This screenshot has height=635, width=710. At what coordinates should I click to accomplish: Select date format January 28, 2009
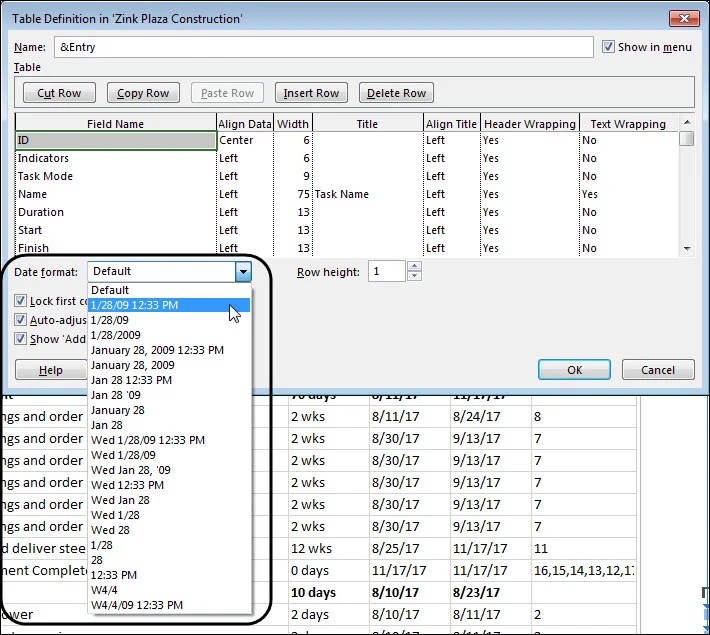pyautogui.click(x=169, y=365)
